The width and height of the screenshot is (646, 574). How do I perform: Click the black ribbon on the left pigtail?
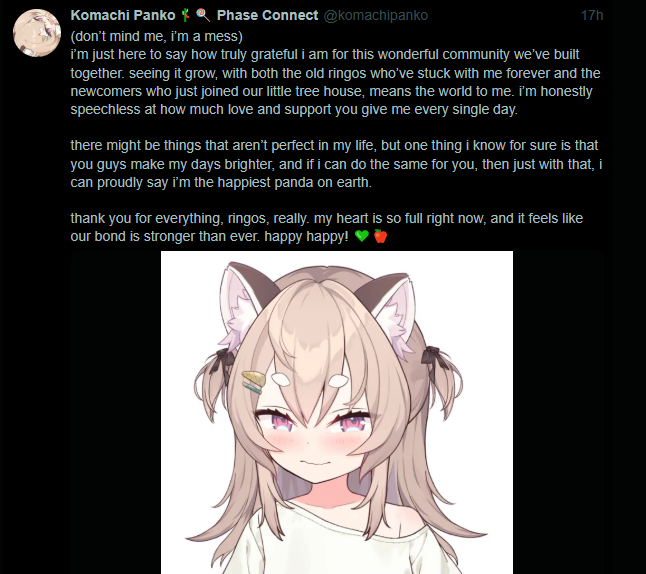(221, 361)
